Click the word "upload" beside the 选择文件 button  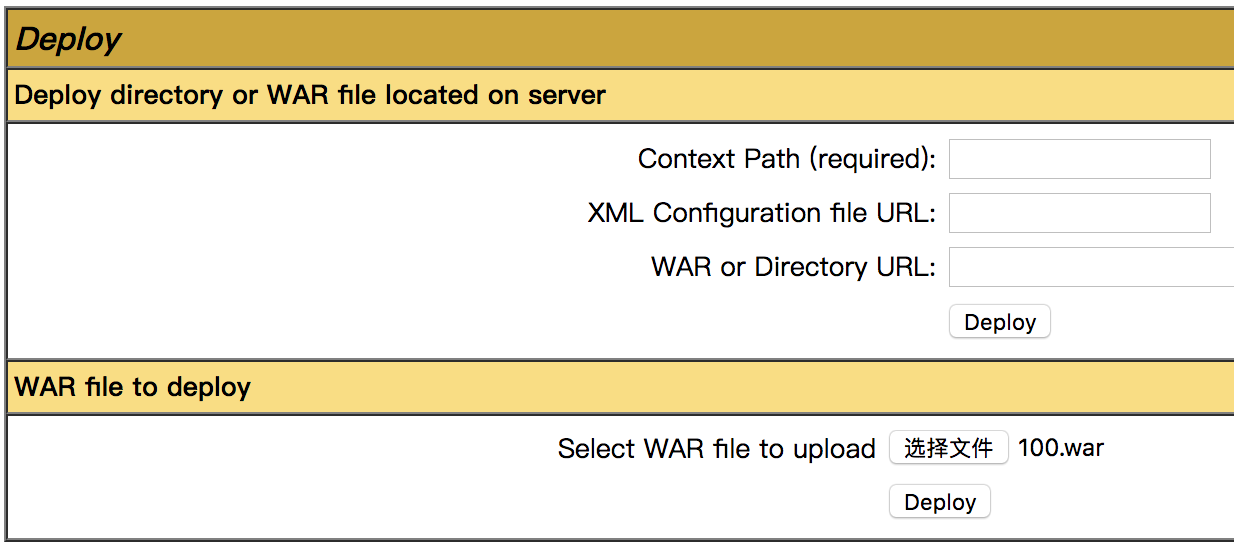coord(834,449)
